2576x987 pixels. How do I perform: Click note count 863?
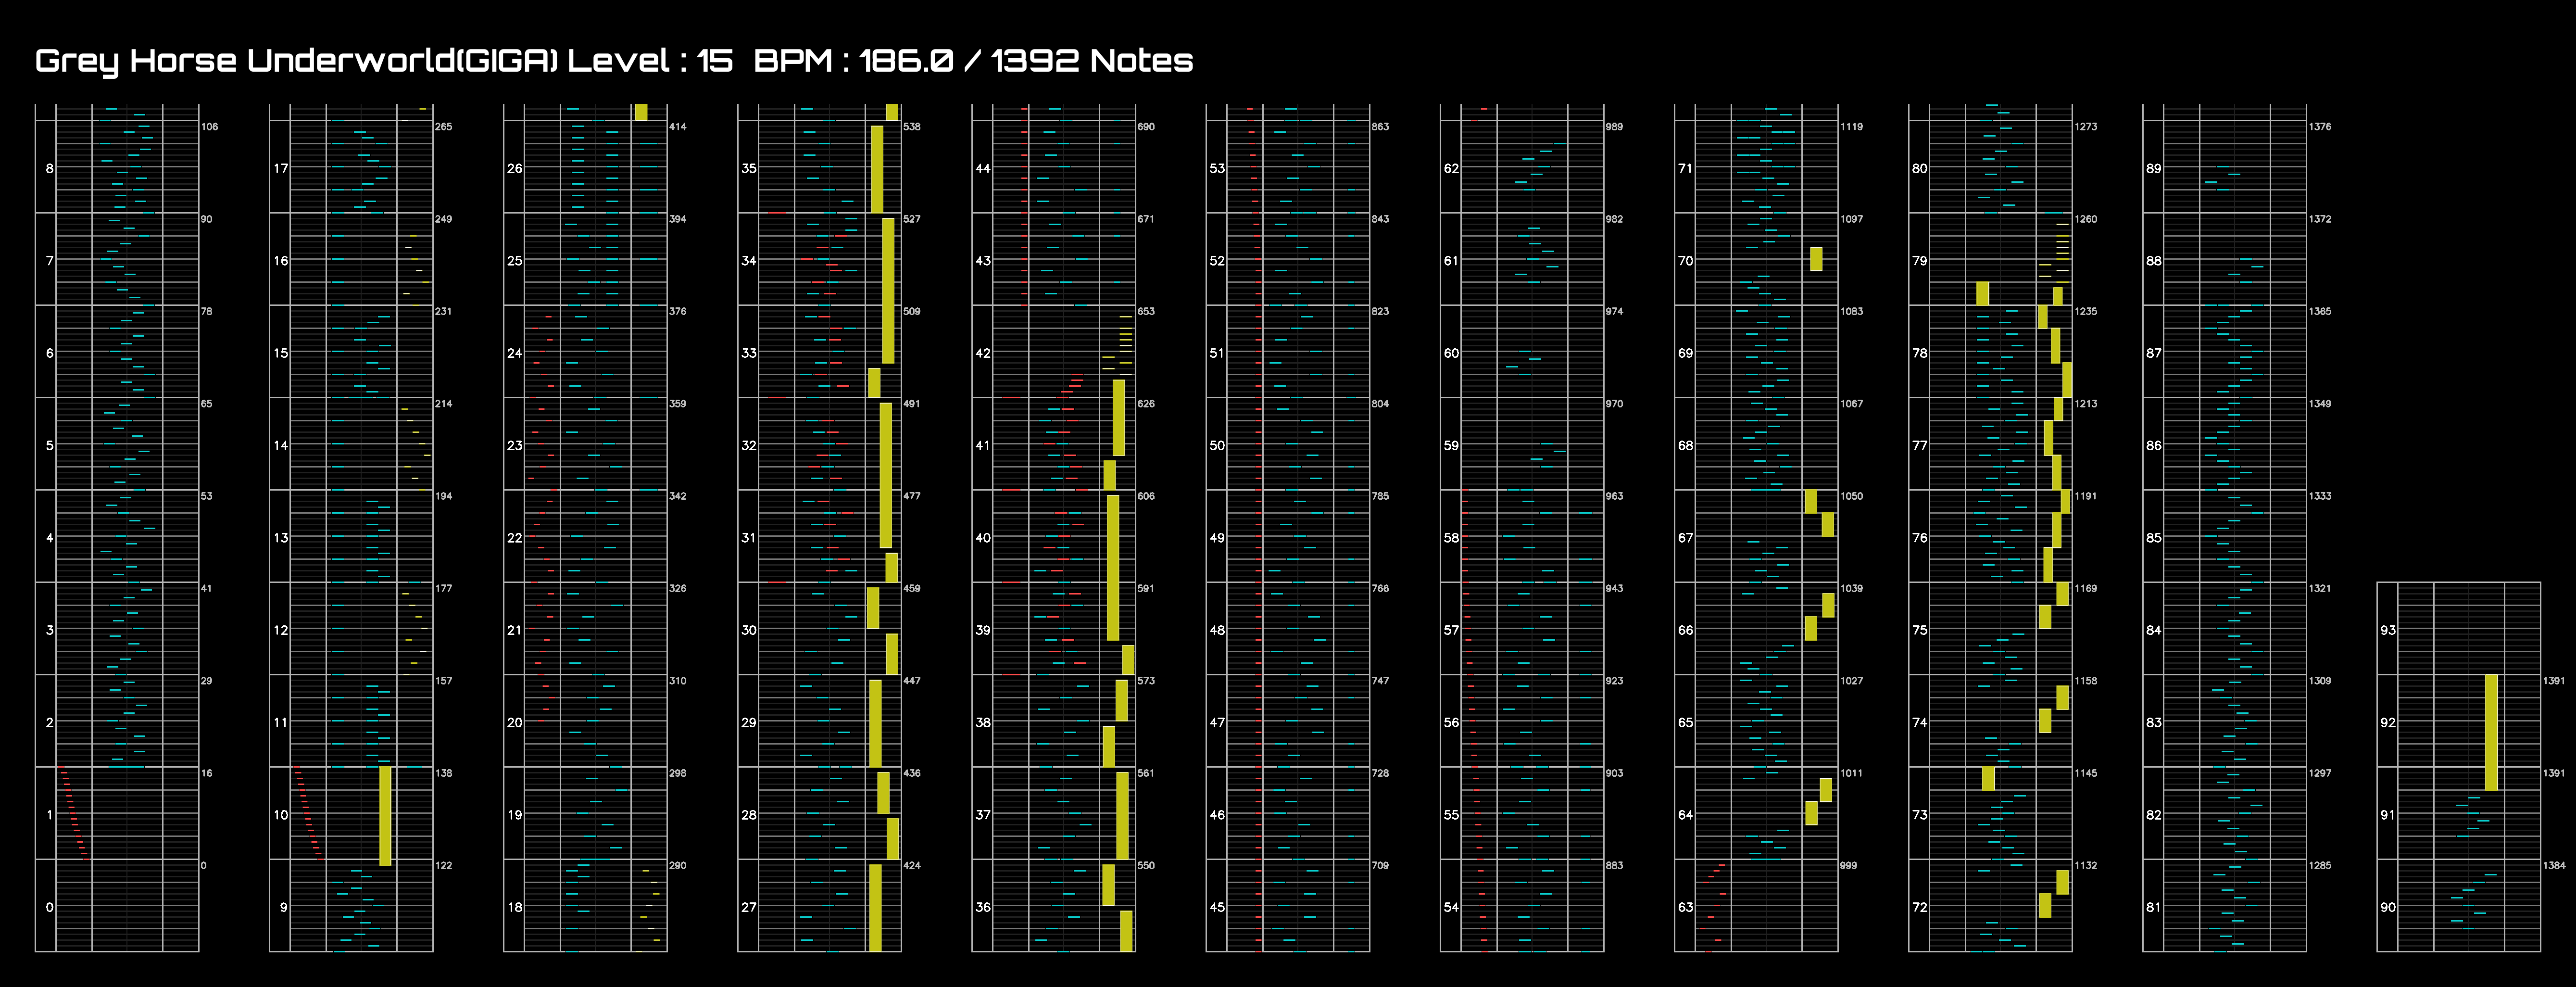[x=1379, y=127]
